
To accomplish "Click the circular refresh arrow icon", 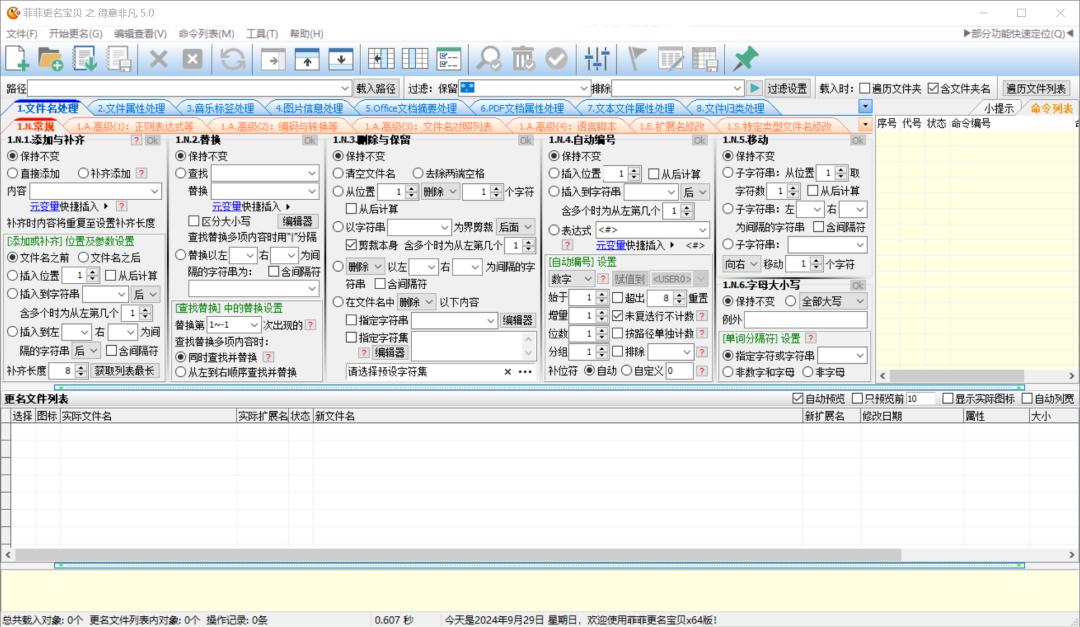I will [x=232, y=59].
